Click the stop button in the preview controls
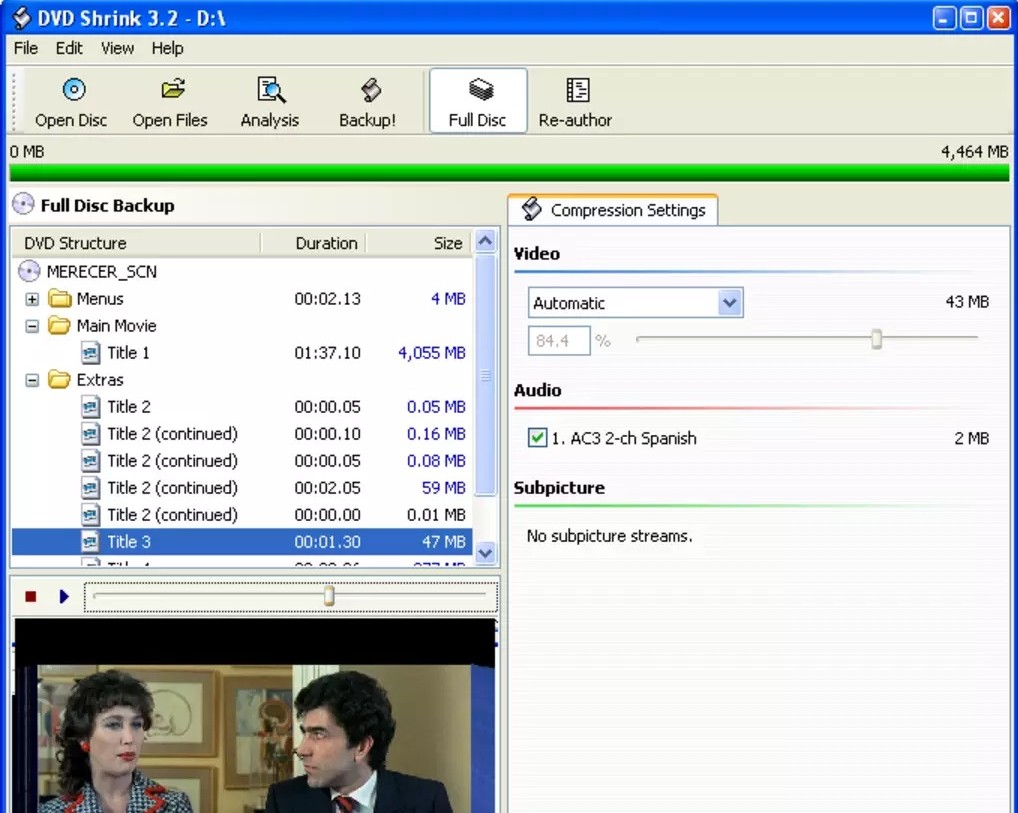The height and width of the screenshot is (813, 1018). click(30, 596)
